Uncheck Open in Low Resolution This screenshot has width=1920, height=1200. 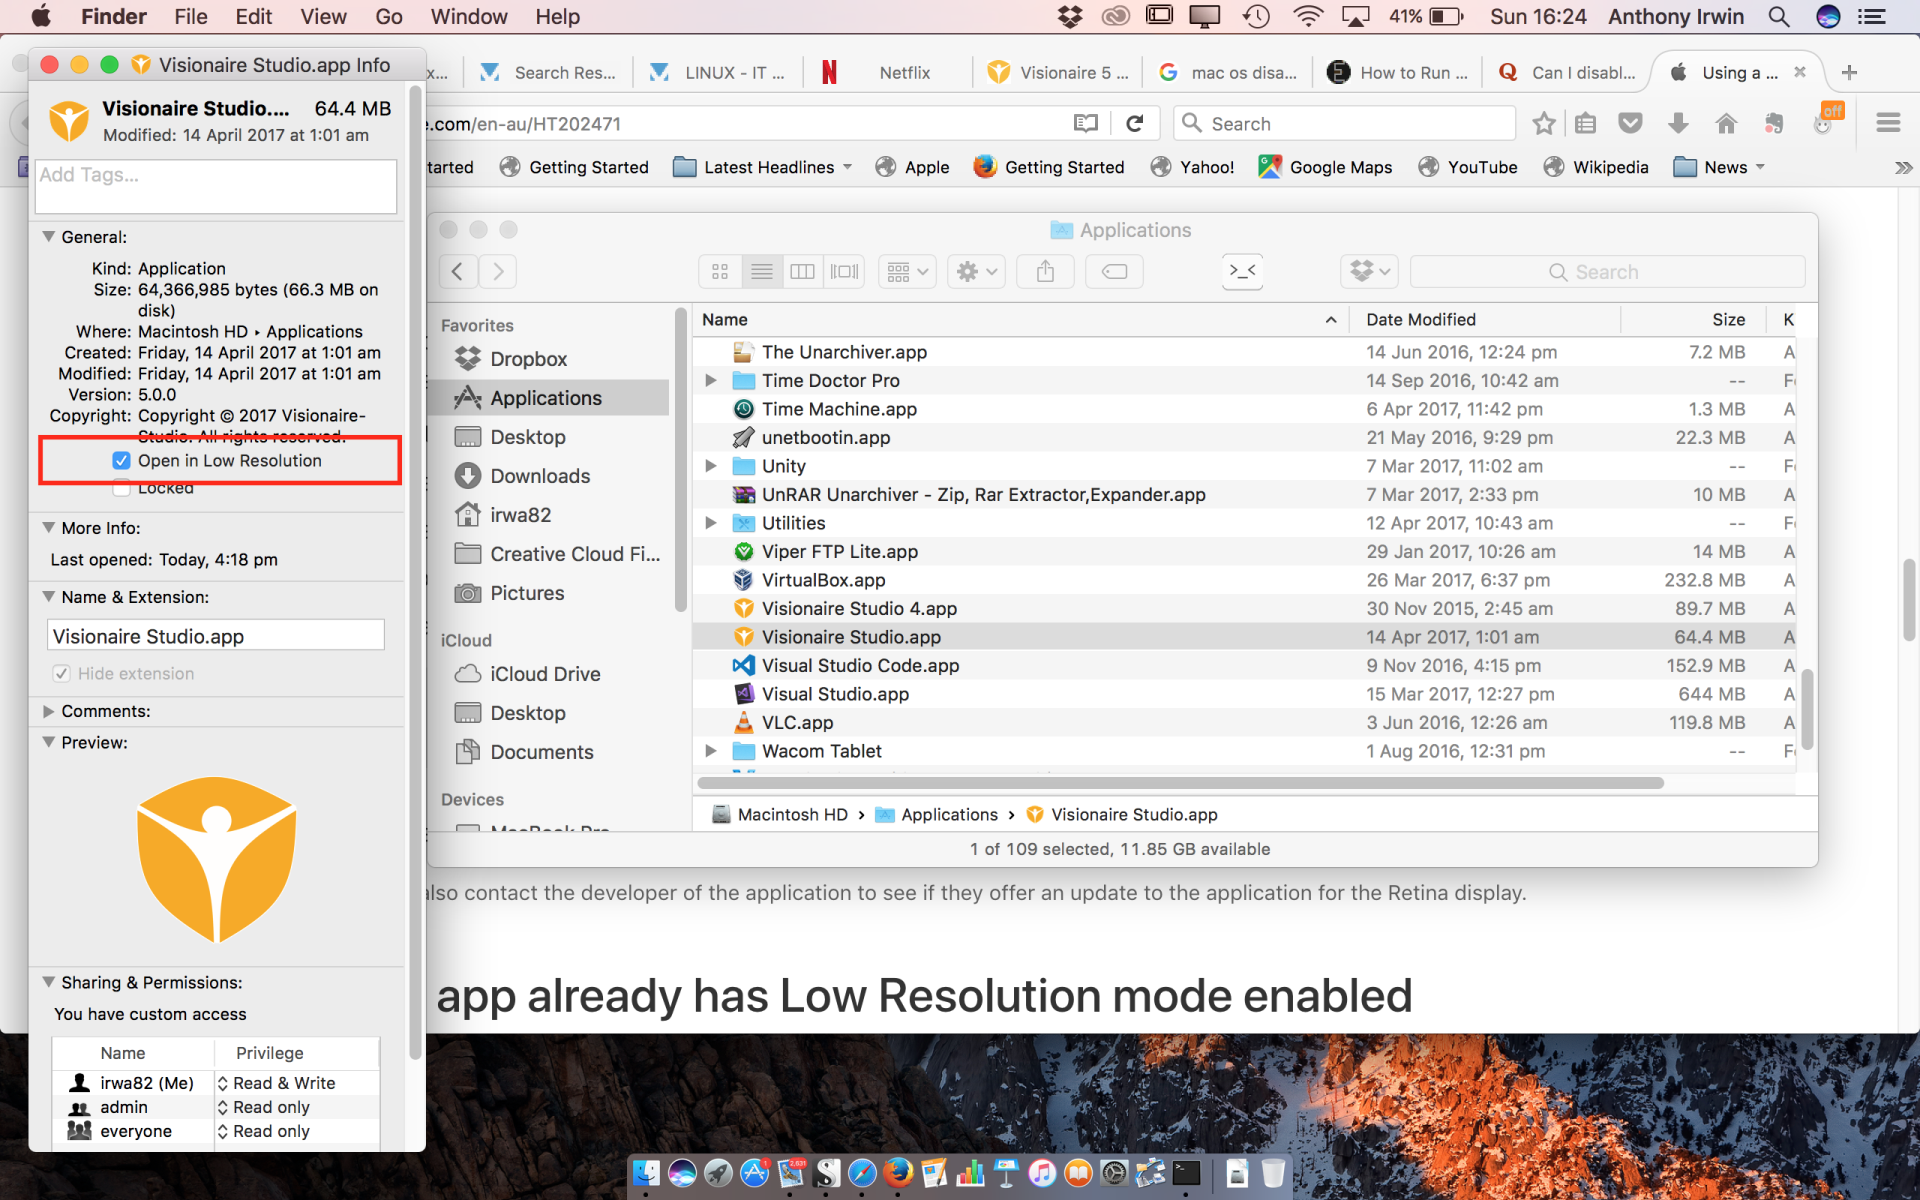coord(121,461)
